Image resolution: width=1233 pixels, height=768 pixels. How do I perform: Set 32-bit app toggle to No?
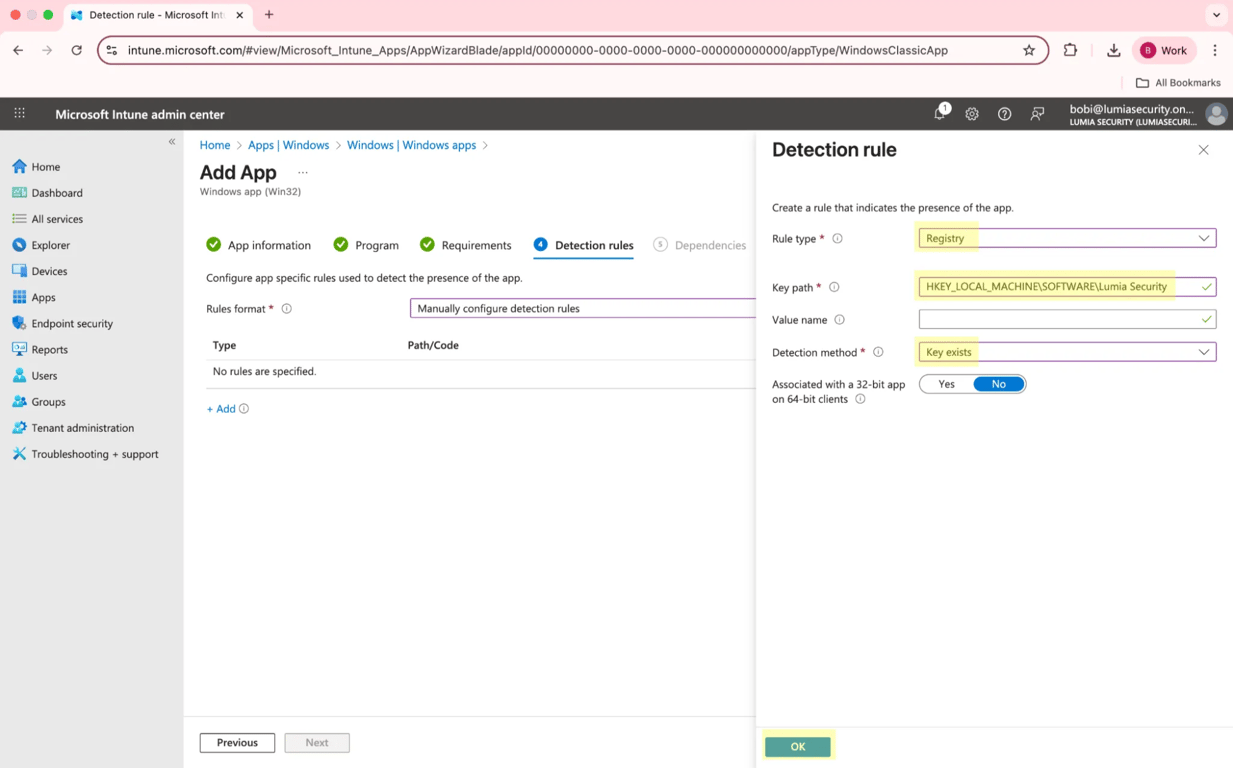click(999, 384)
